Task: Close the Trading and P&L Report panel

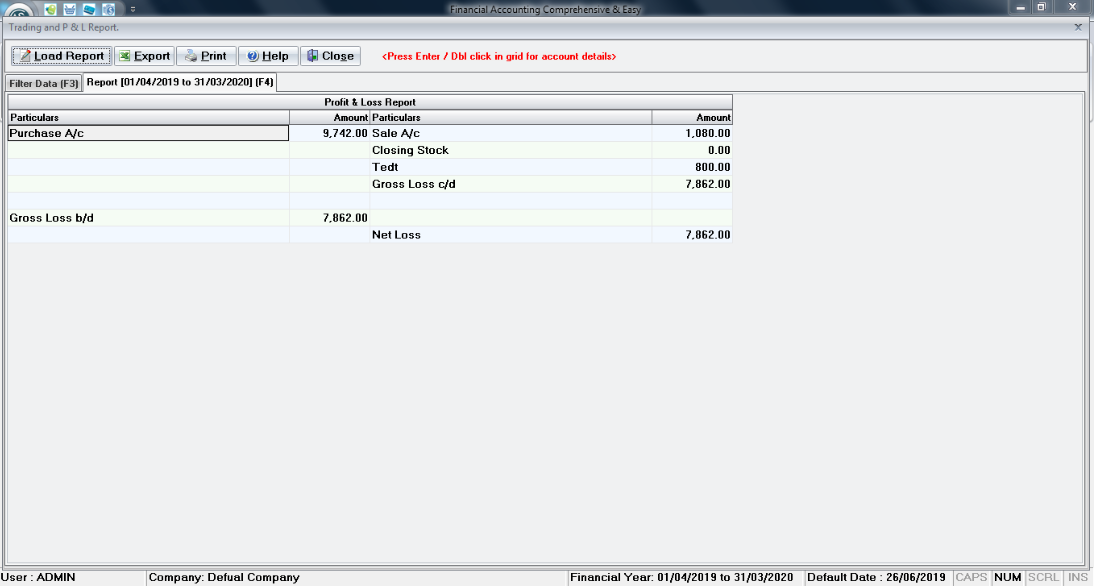Action: pos(1077,27)
